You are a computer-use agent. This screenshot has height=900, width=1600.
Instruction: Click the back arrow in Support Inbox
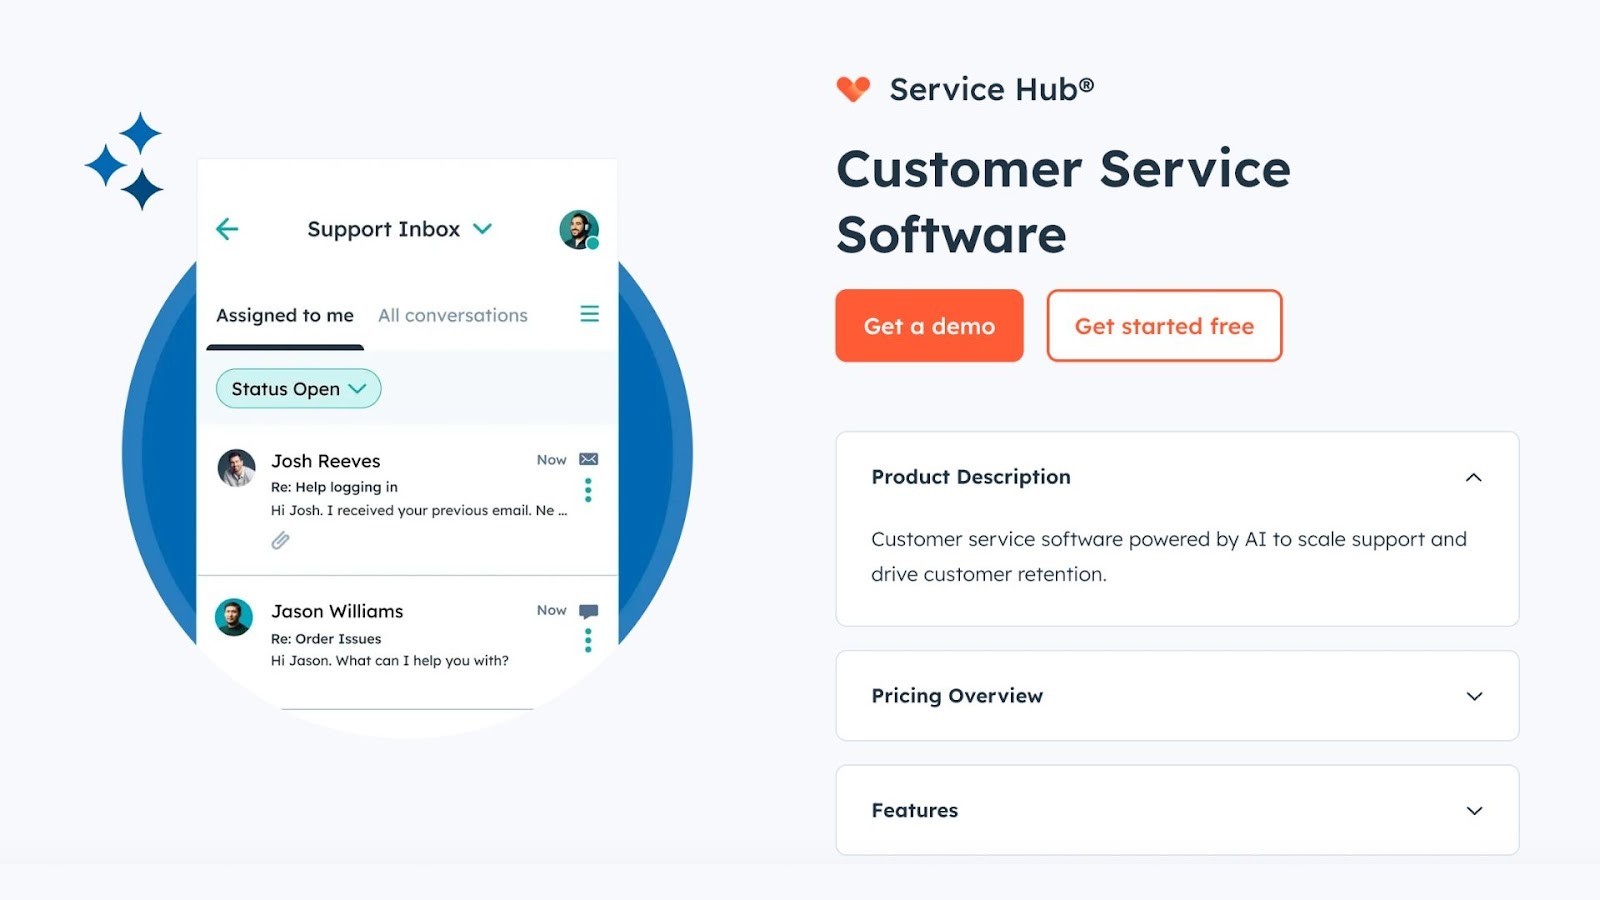point(227,229)
